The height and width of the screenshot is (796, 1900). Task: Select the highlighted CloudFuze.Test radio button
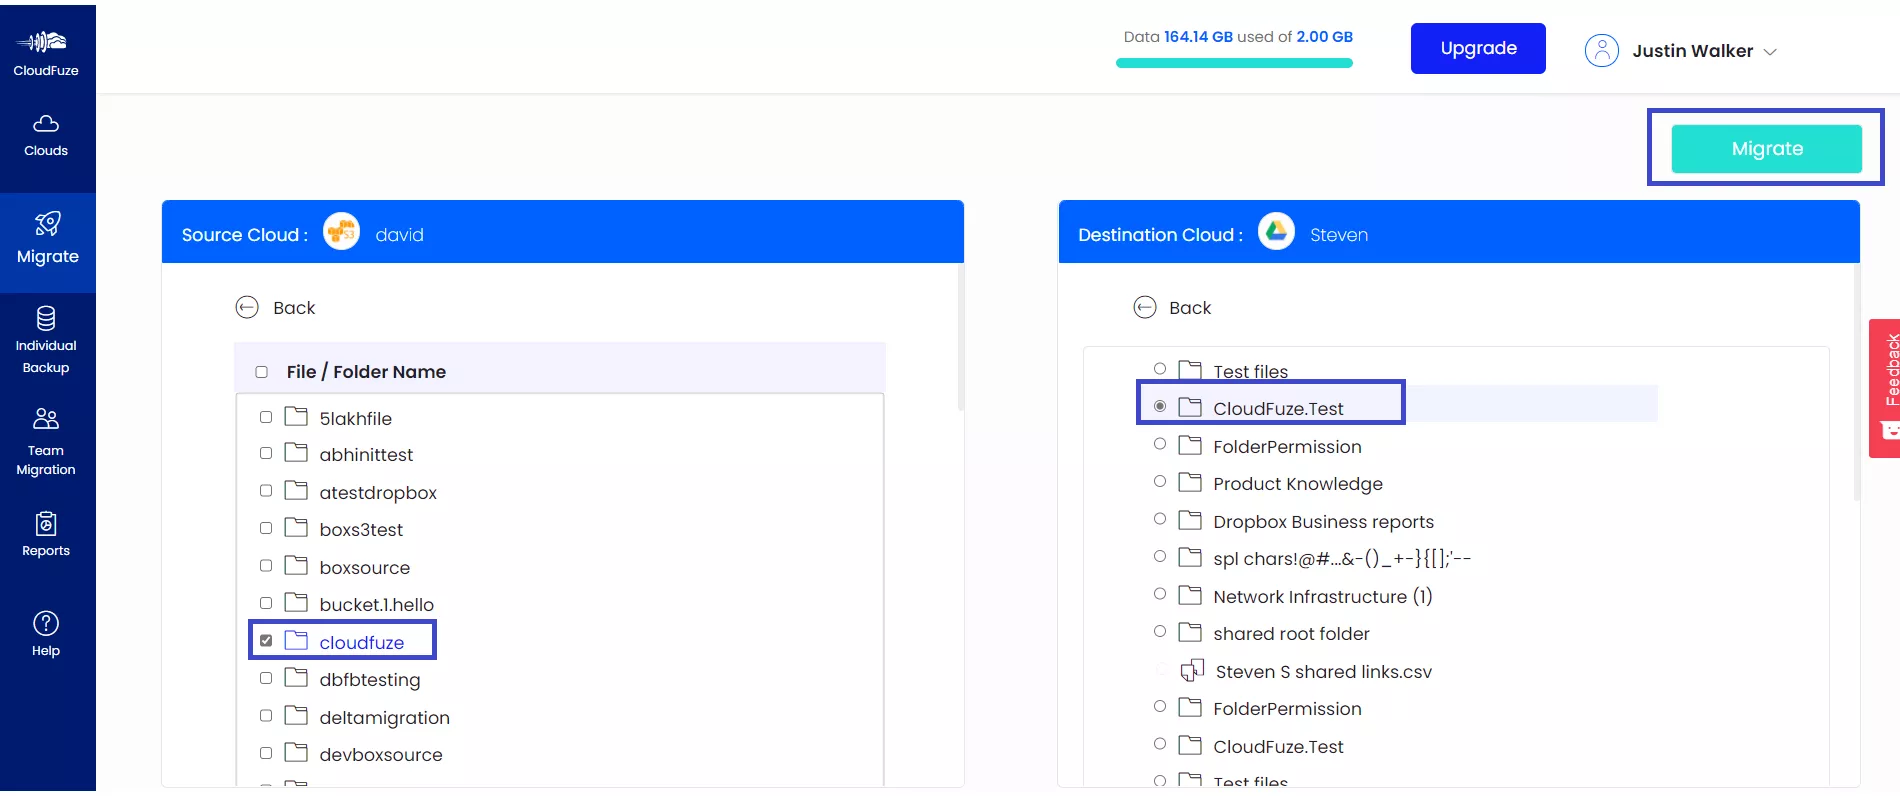1160,406
